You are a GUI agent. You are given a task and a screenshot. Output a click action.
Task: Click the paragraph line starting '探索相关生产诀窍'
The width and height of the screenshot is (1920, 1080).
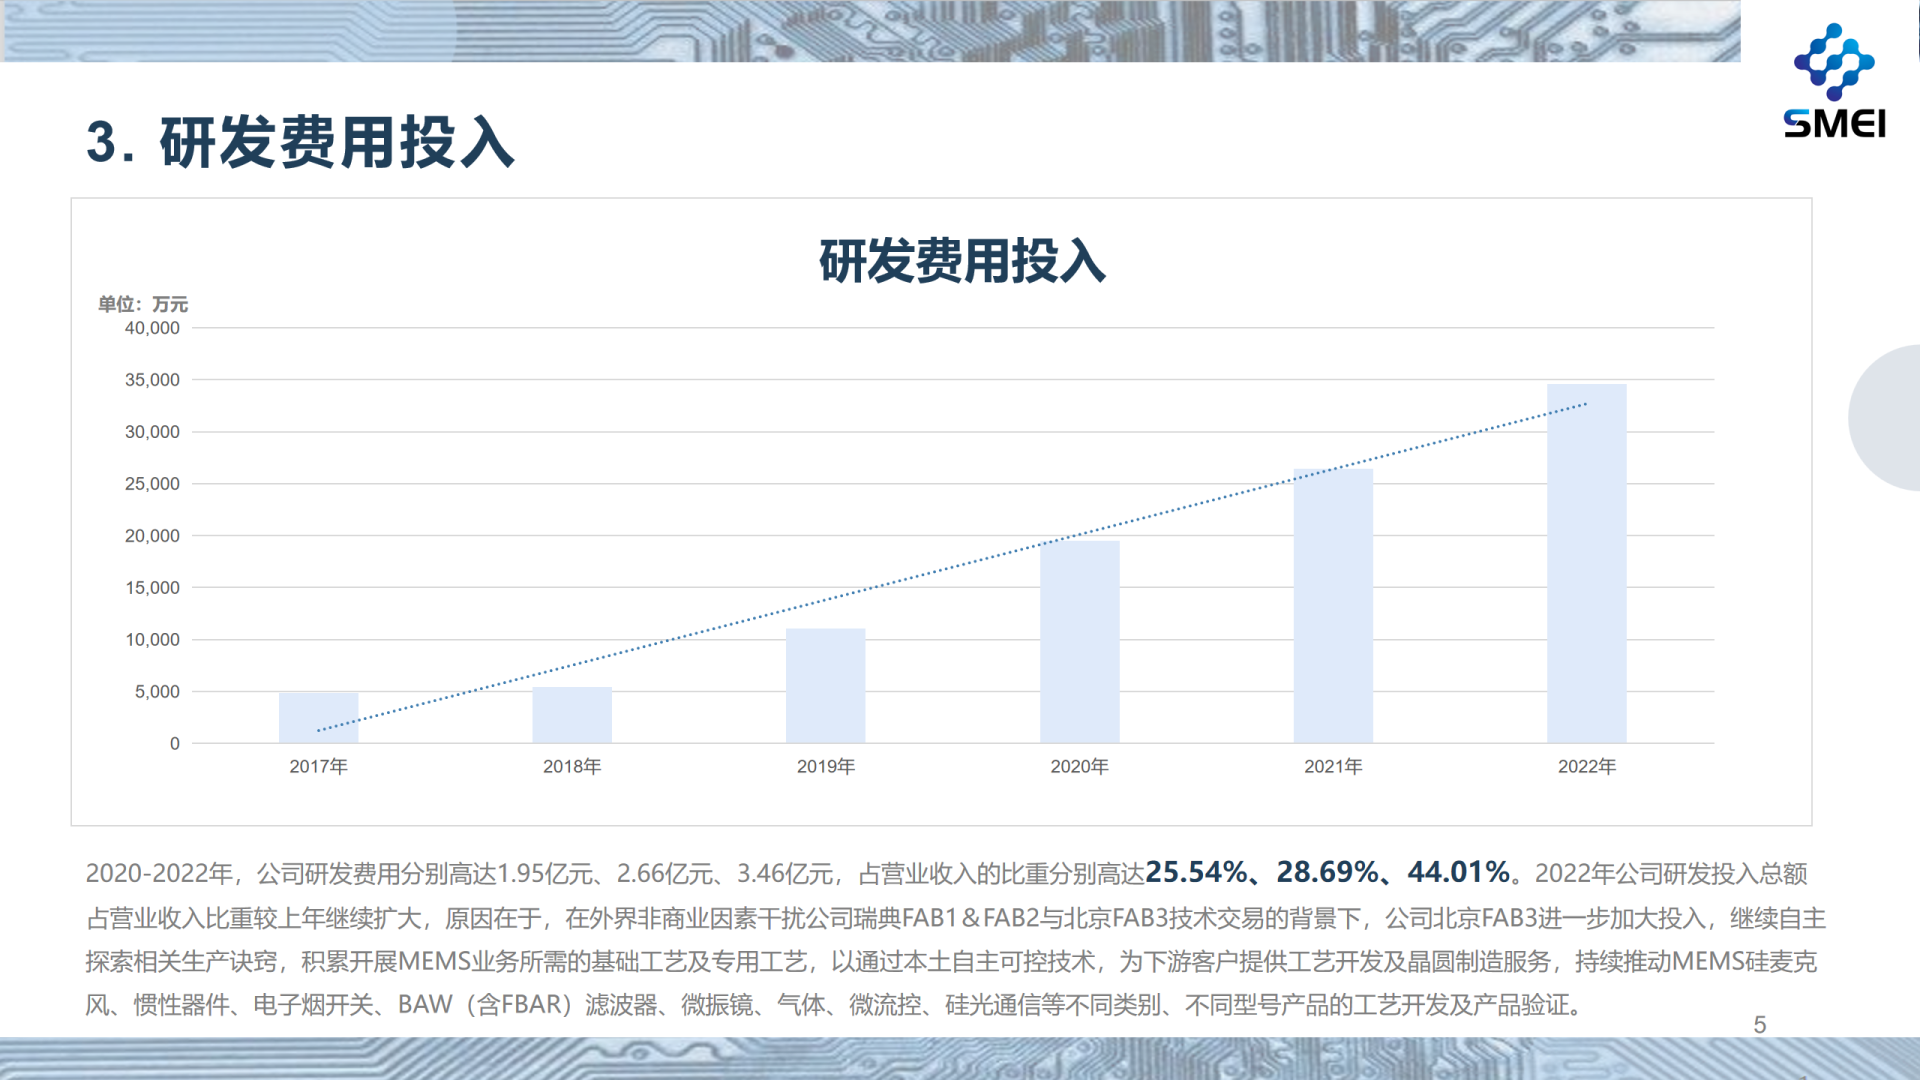[x=951, y=961]
